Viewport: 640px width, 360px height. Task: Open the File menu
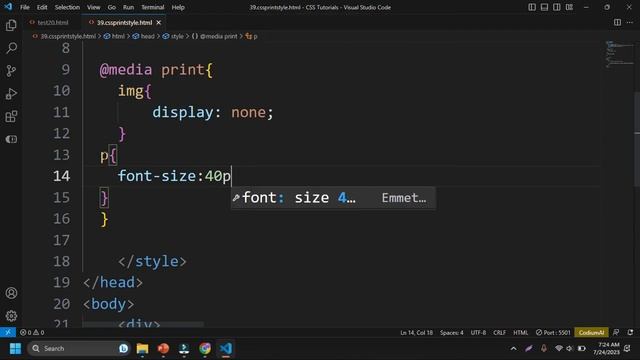point(25,7)
